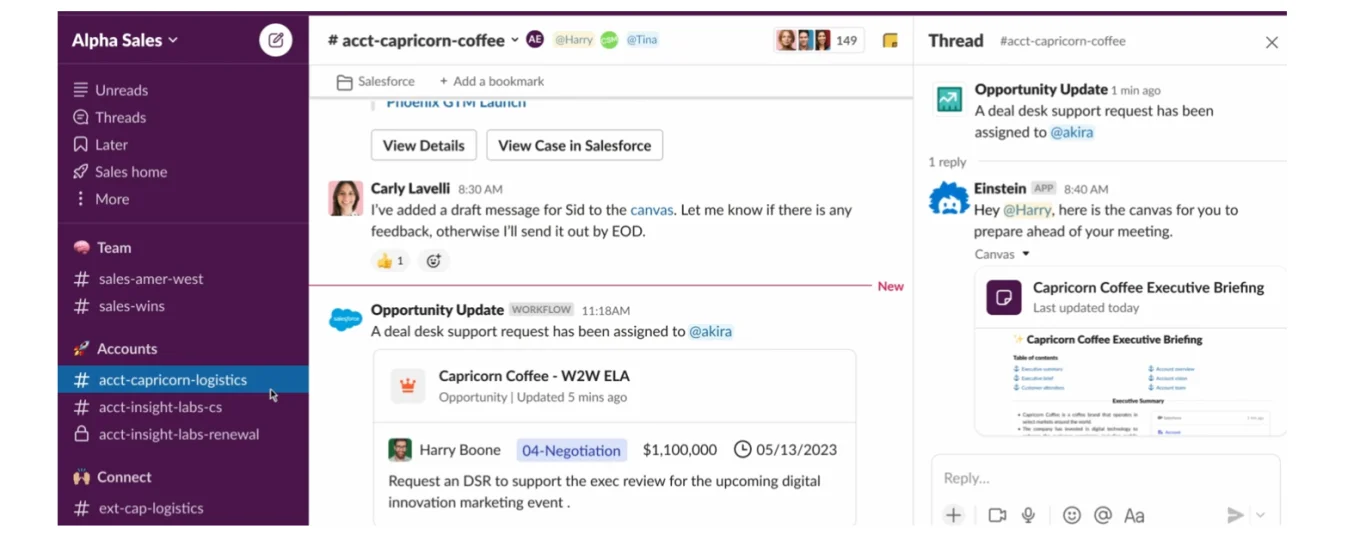Click the compose new message icon
Screen dimensions: 1360x535
pos(276,41)
